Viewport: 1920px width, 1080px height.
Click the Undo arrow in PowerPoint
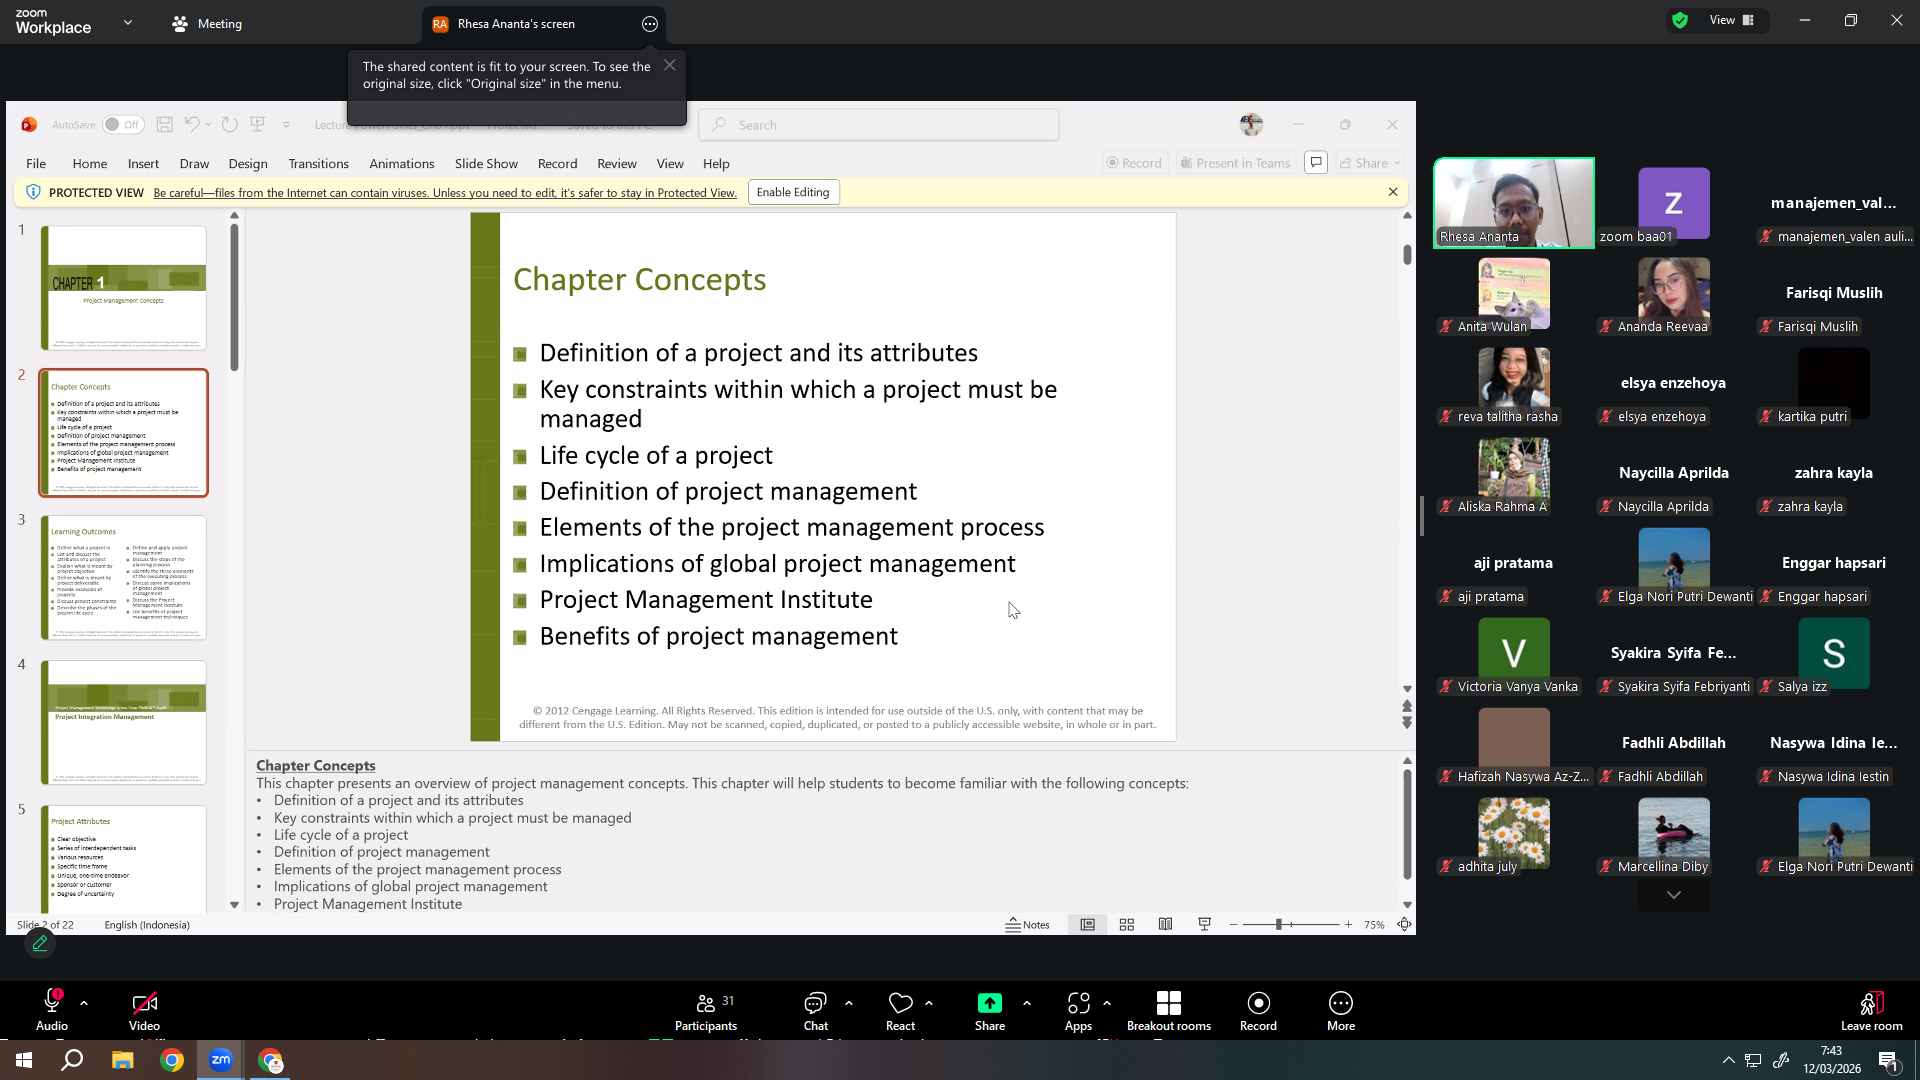[192, 124]
